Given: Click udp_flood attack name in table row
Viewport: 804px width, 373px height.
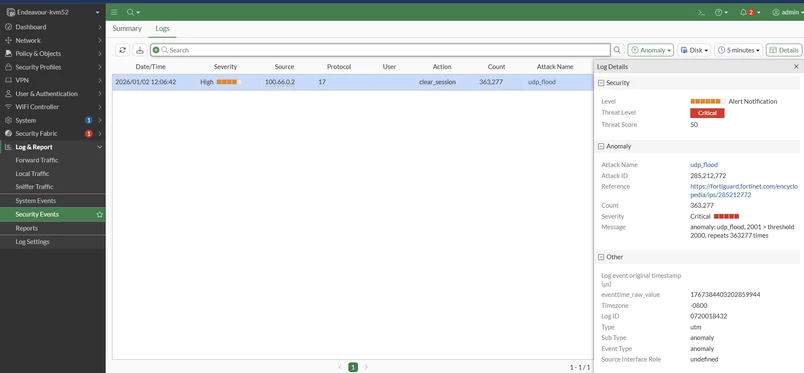Looking at the screenshot, I should pos(542,82).
